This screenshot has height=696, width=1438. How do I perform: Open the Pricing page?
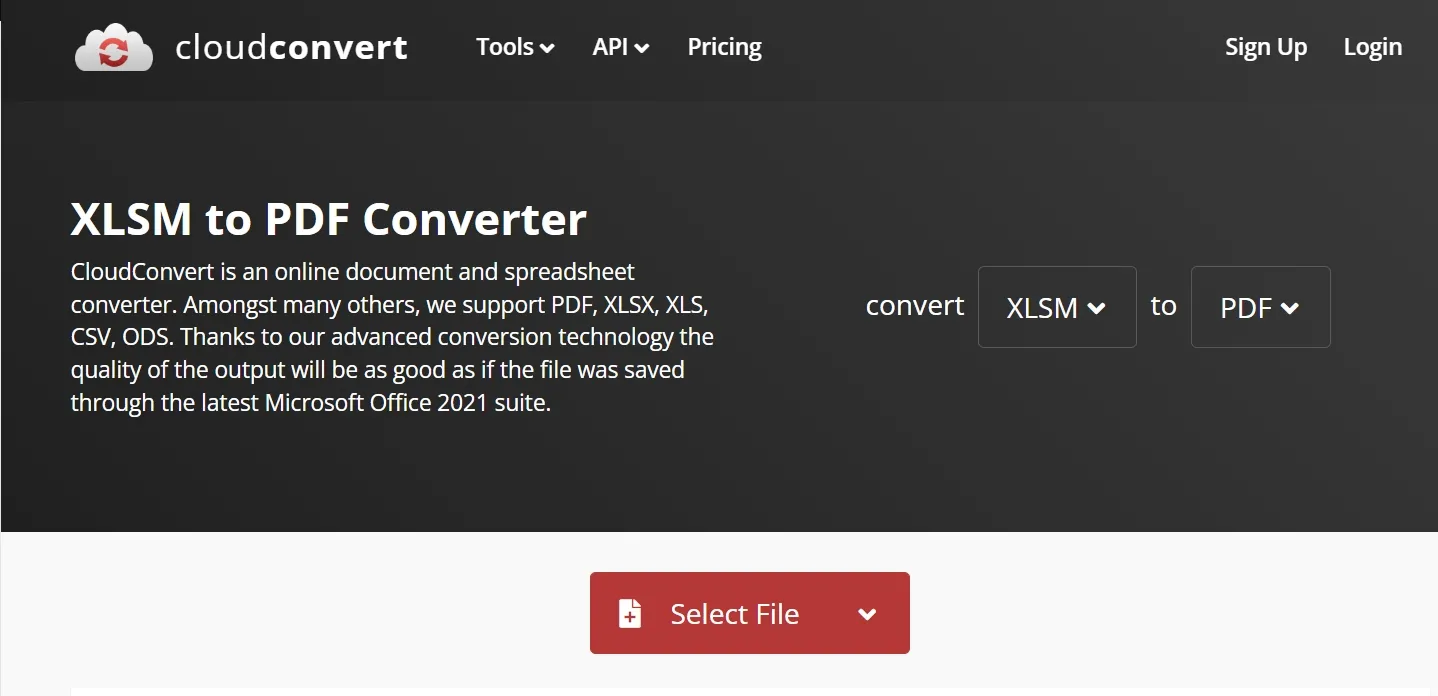[x=724, y=47]
